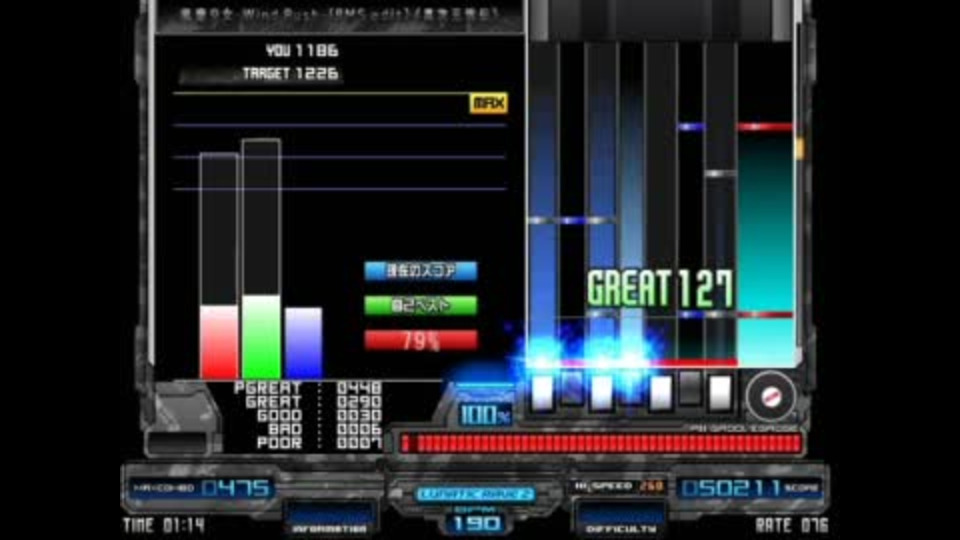Click the 100% gauge percentage readout
This screenshot has width=960, height=540.
pyautogui.click(x=485, y=415)
